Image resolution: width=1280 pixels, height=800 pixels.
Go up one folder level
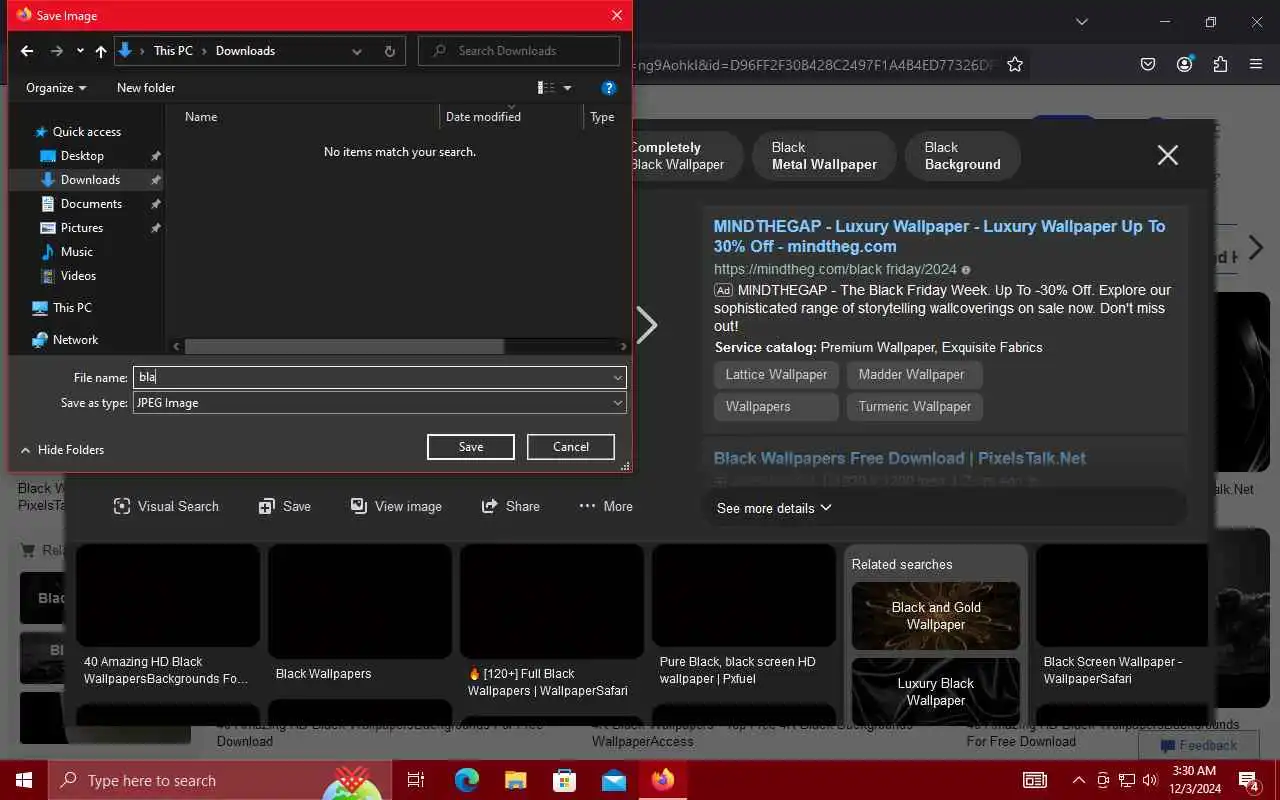(101, 51)
